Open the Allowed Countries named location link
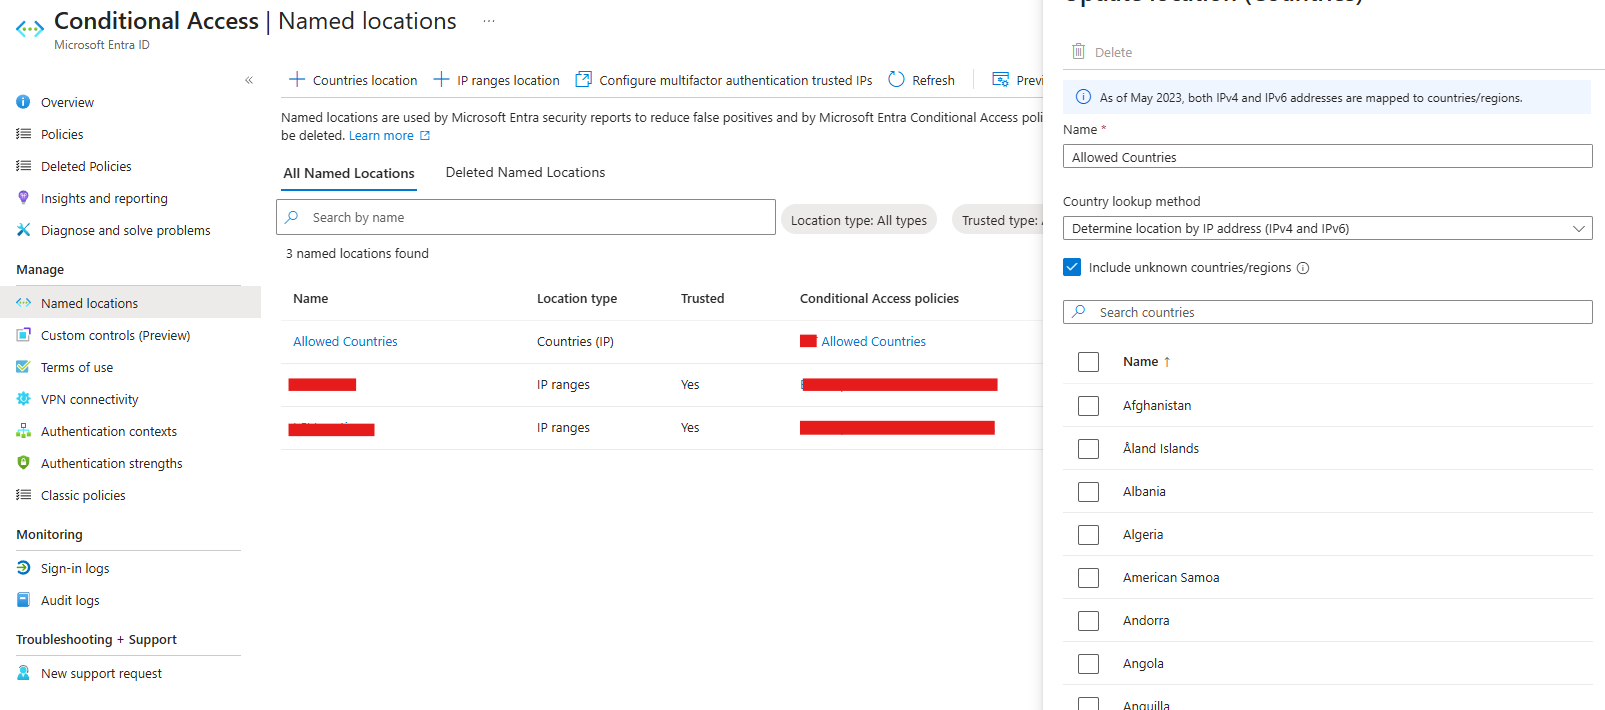Image resolution: width=1605 pixels, height=710 pixels. click(x=345, y=342)
